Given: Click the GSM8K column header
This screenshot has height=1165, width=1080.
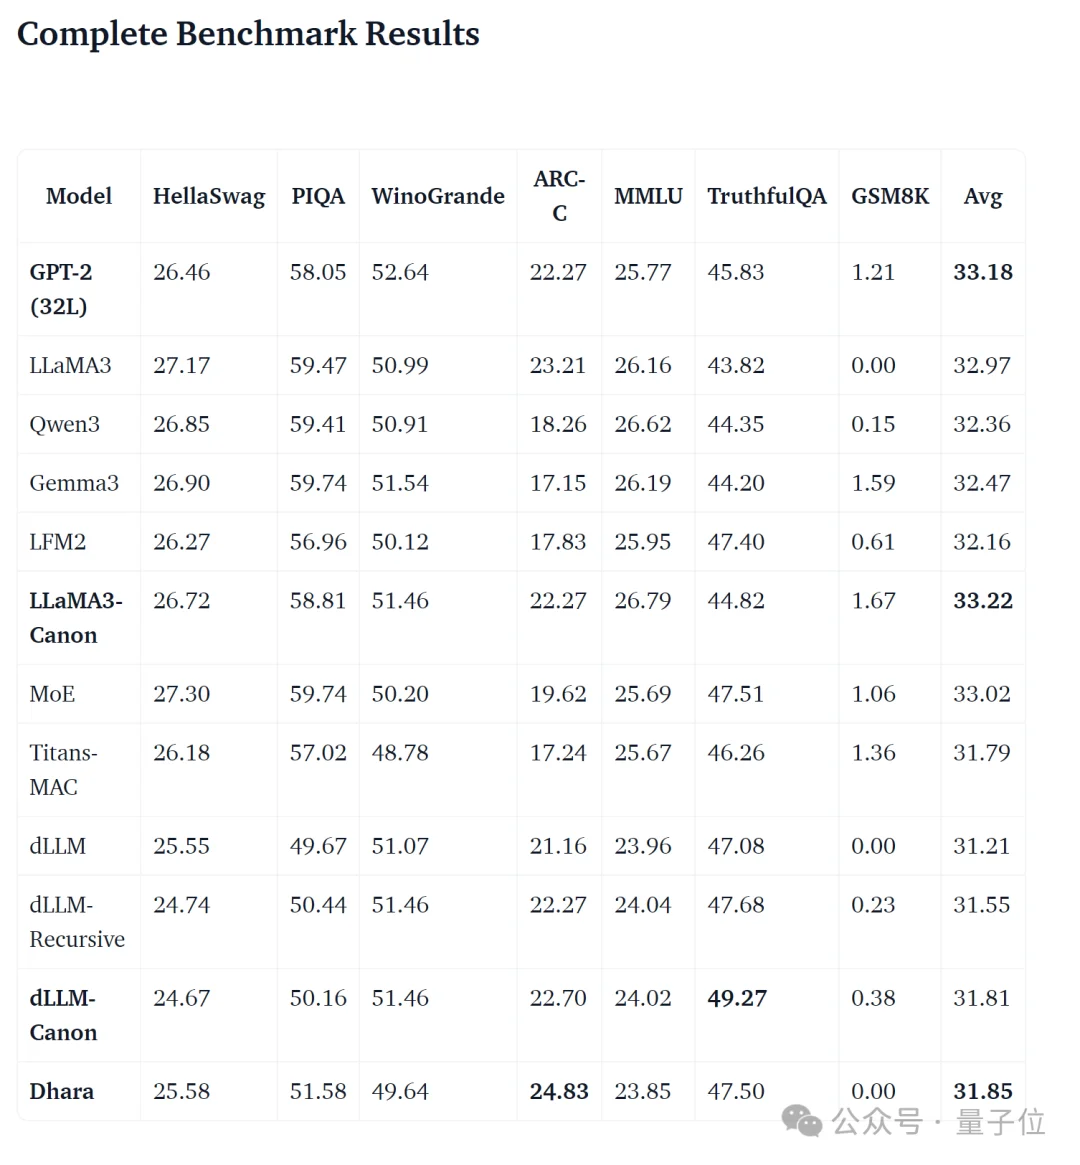Looking at the screenshot, I should 890,196.
